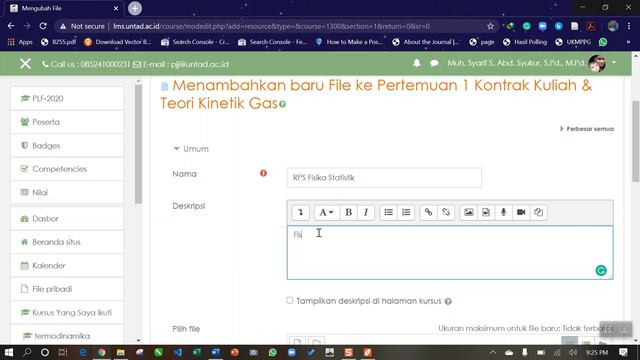
Task: Close the side navigation drawer with X
Action: point(25,63)
